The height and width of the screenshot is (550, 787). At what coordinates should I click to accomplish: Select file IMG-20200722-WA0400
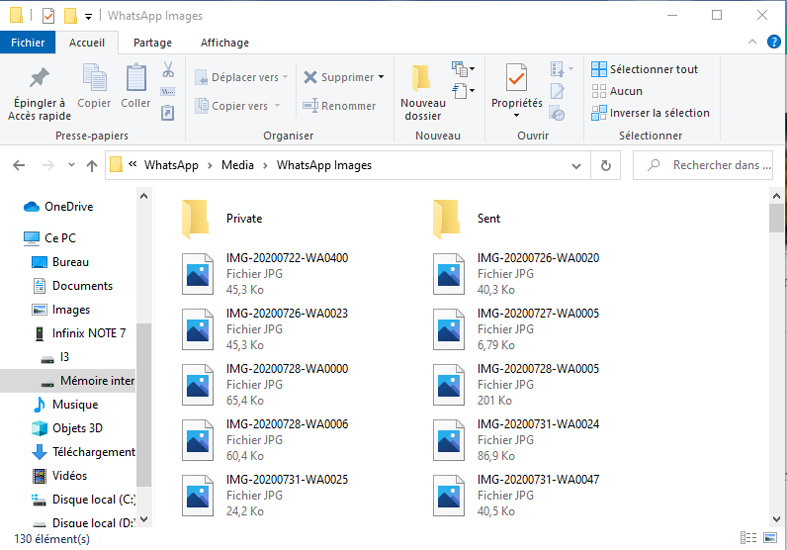(265, 273)
